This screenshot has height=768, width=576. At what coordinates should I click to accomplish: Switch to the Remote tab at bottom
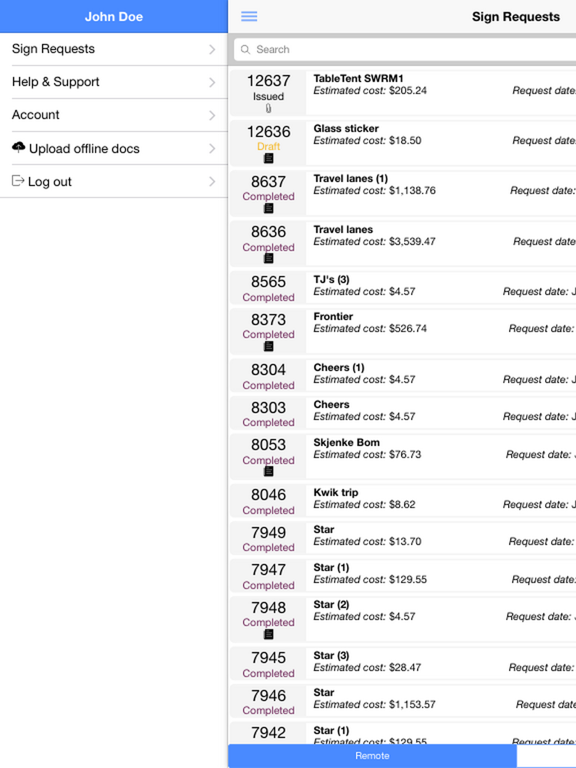tap(372, 756)
